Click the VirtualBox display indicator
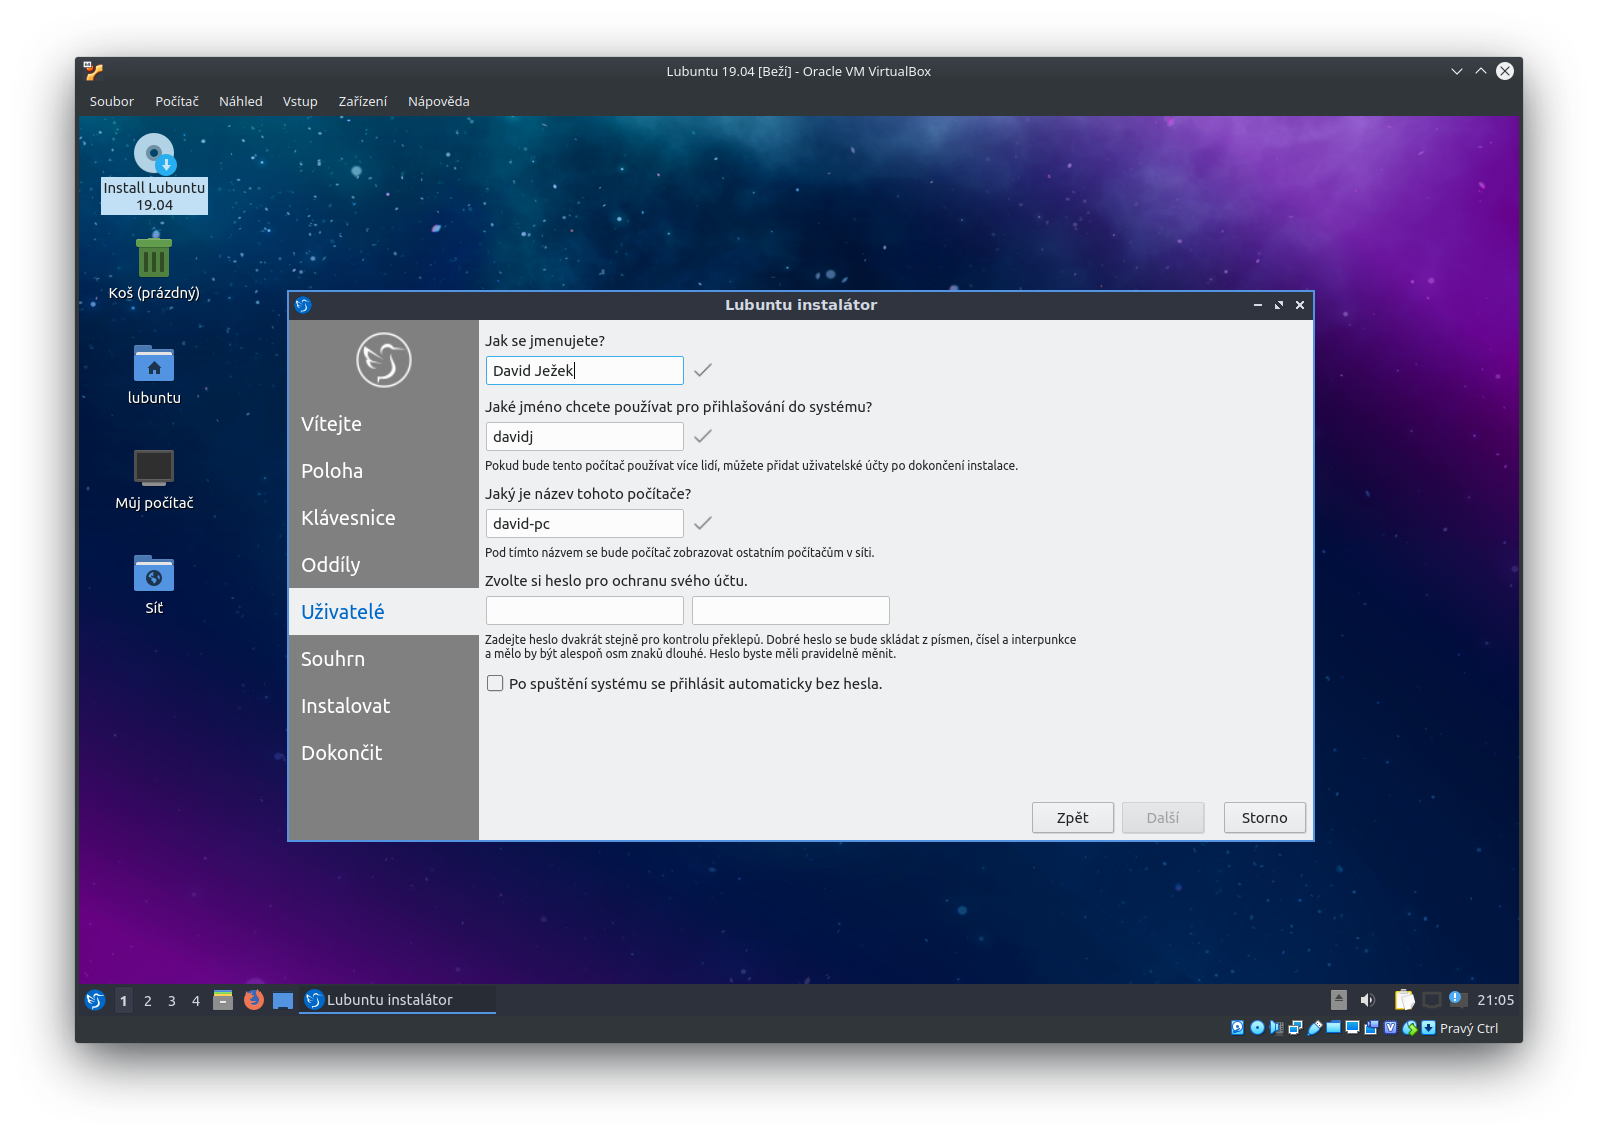Image resolution: width=1598 pixels, height=1136 pixels. tap(1352, 1028)
